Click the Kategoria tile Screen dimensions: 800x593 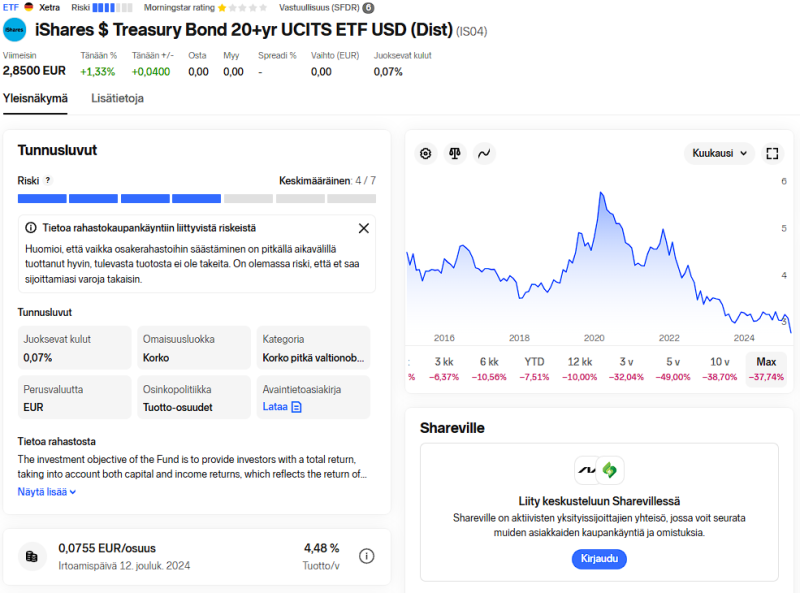(x=313, y=348)
